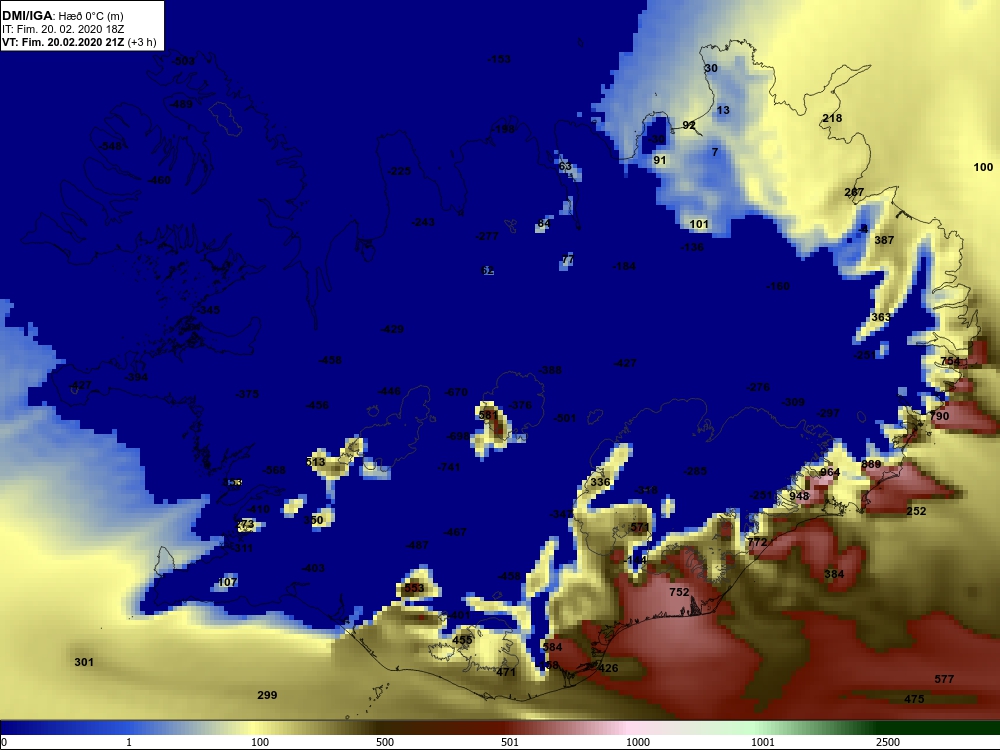Click the DMI/IGA title in legend box

click(x=27, y=16)
